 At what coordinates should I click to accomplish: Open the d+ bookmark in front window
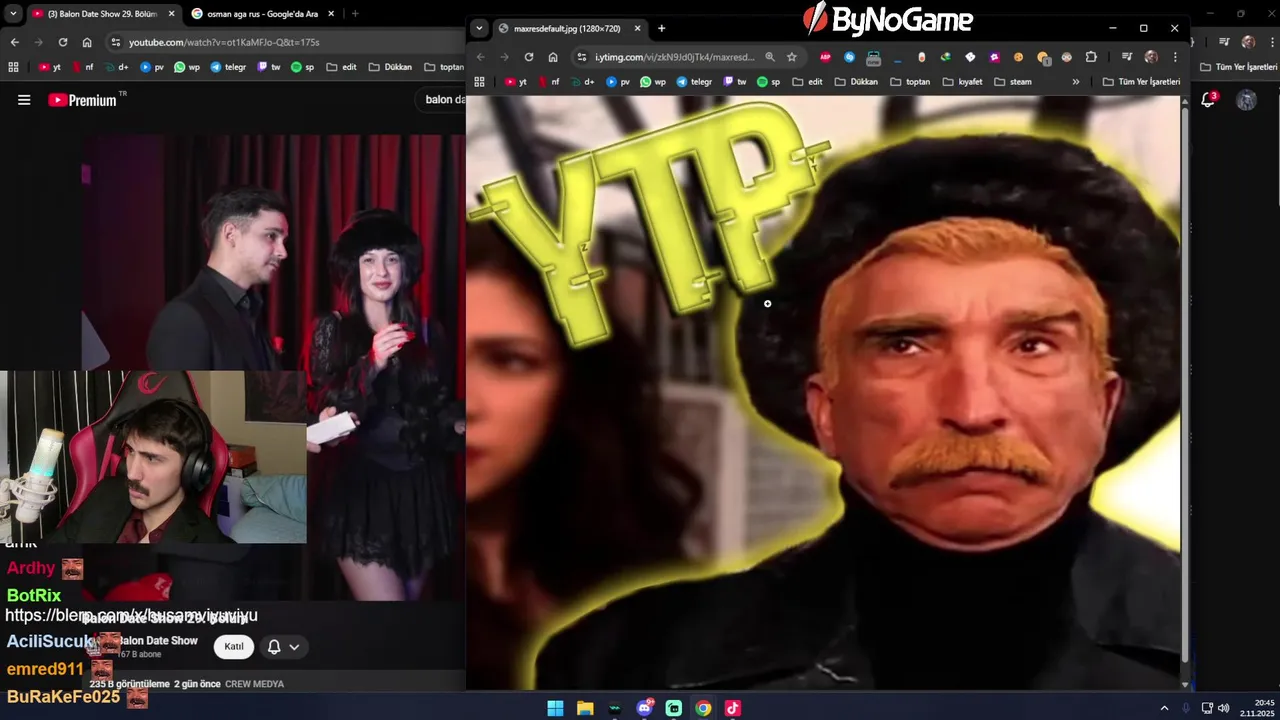[x=583, y=82]
